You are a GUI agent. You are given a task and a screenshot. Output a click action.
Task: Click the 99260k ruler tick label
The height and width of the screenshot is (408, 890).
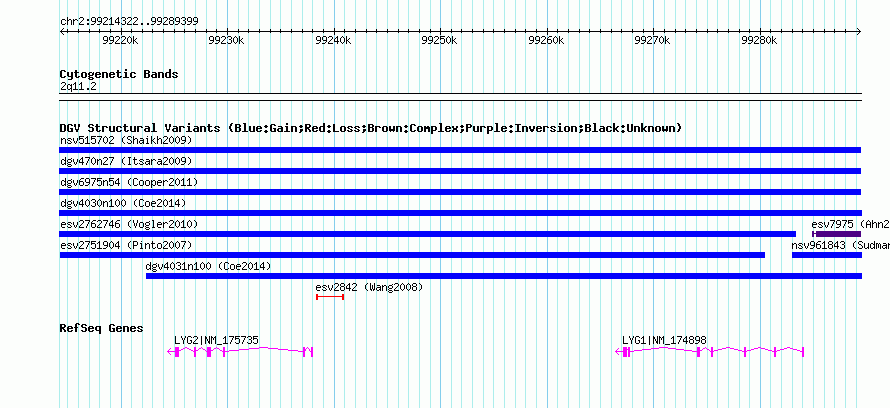[546, 40]
